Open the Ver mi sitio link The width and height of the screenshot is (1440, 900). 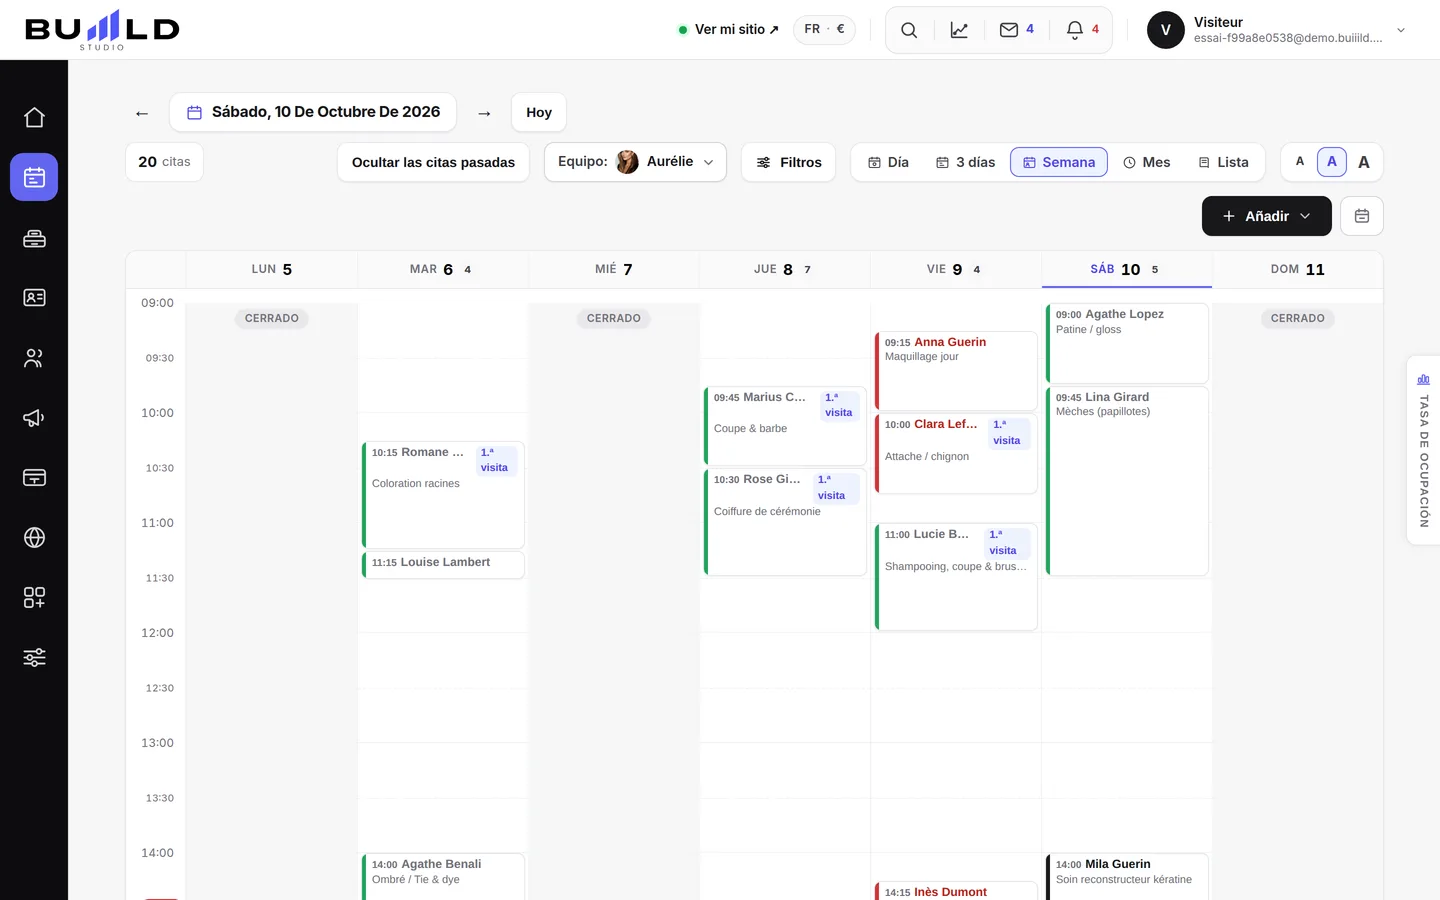729,30
